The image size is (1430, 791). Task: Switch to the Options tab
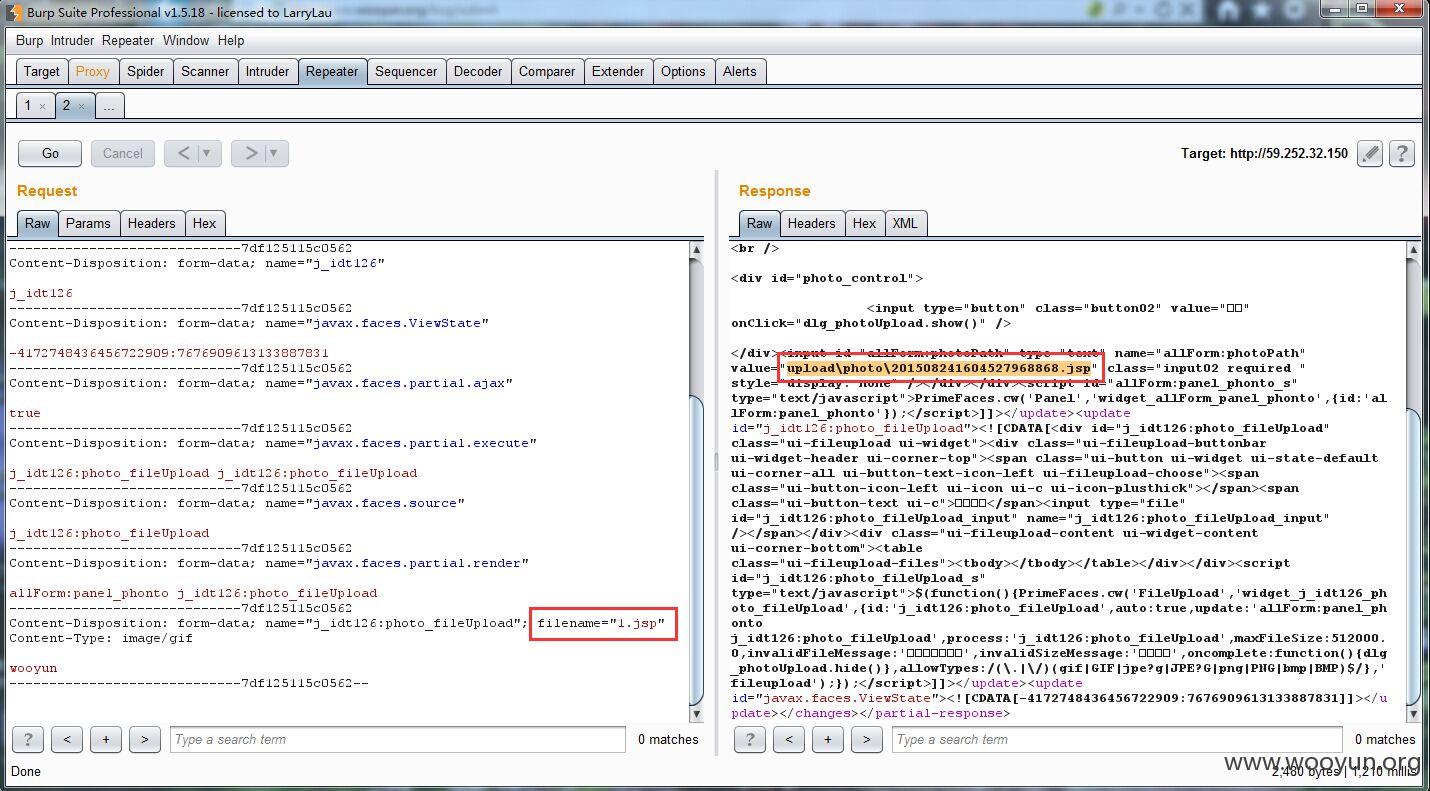(683, 71)
